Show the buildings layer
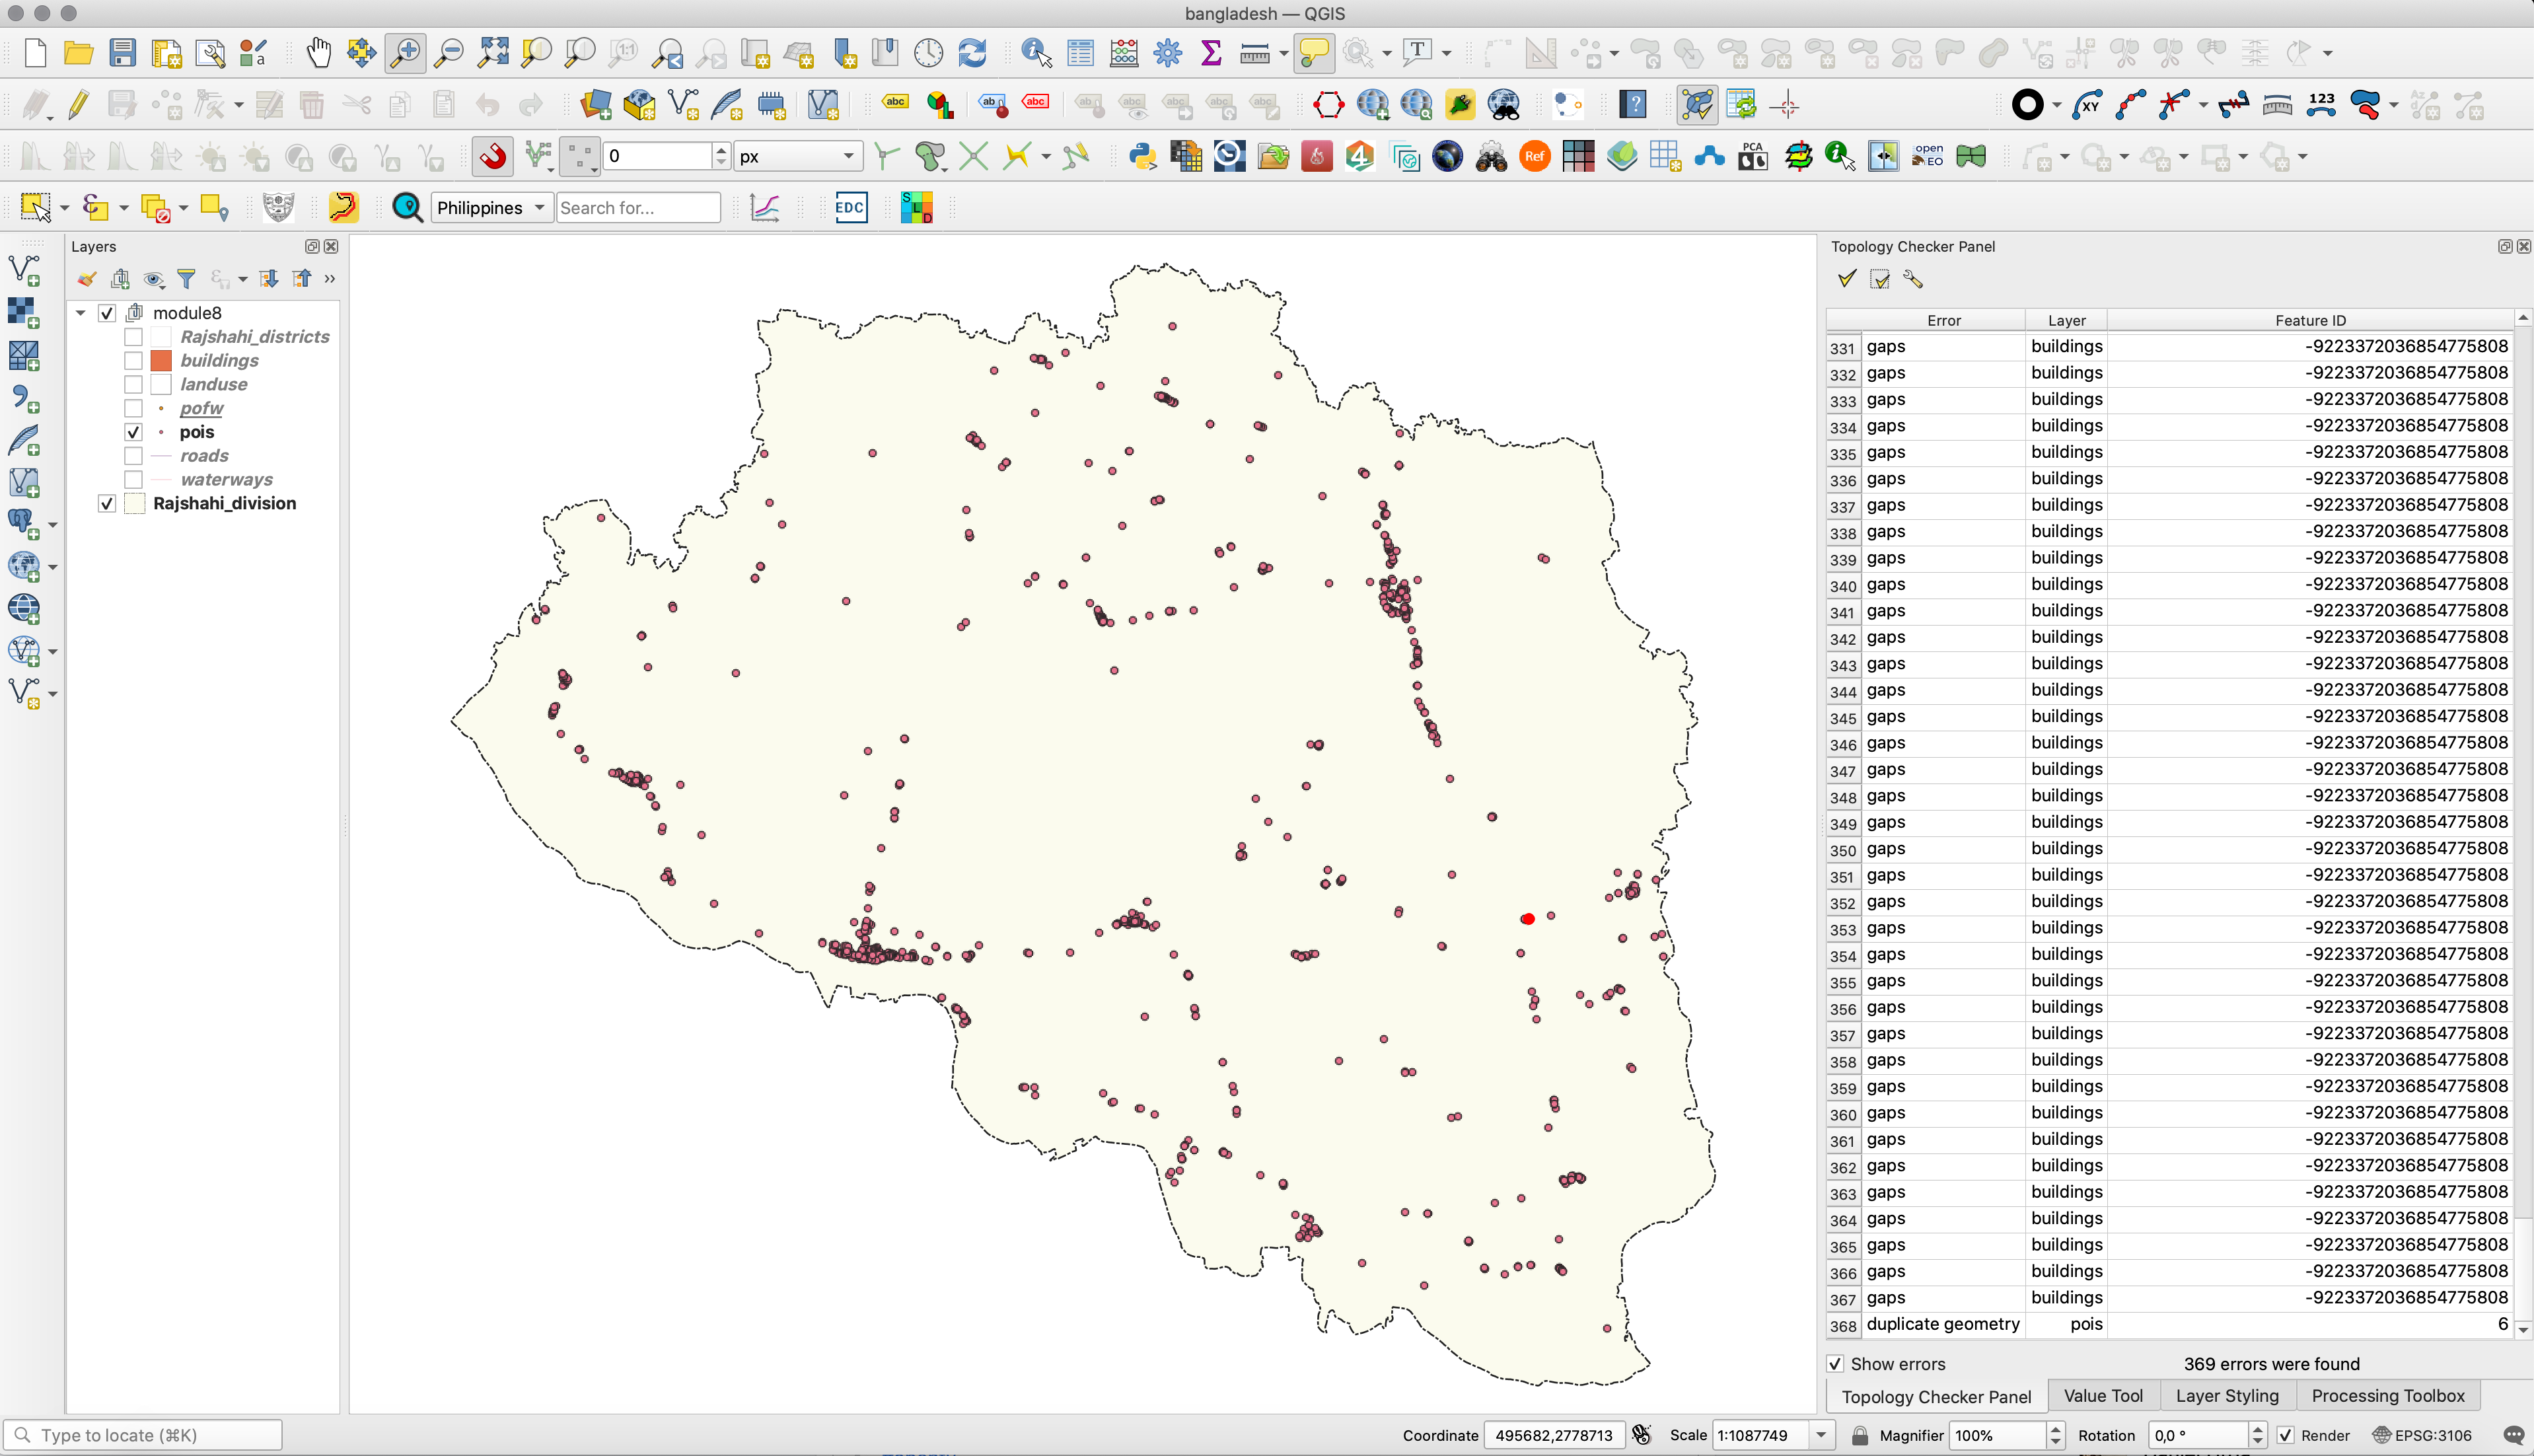The image size is (2534, 1456). coord(133,361)
